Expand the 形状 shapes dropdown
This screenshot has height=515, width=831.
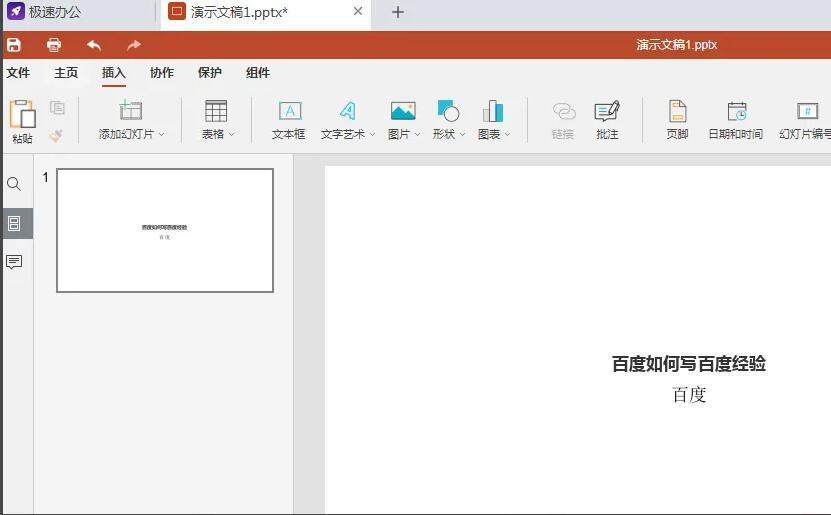click(x=462, y=134)
